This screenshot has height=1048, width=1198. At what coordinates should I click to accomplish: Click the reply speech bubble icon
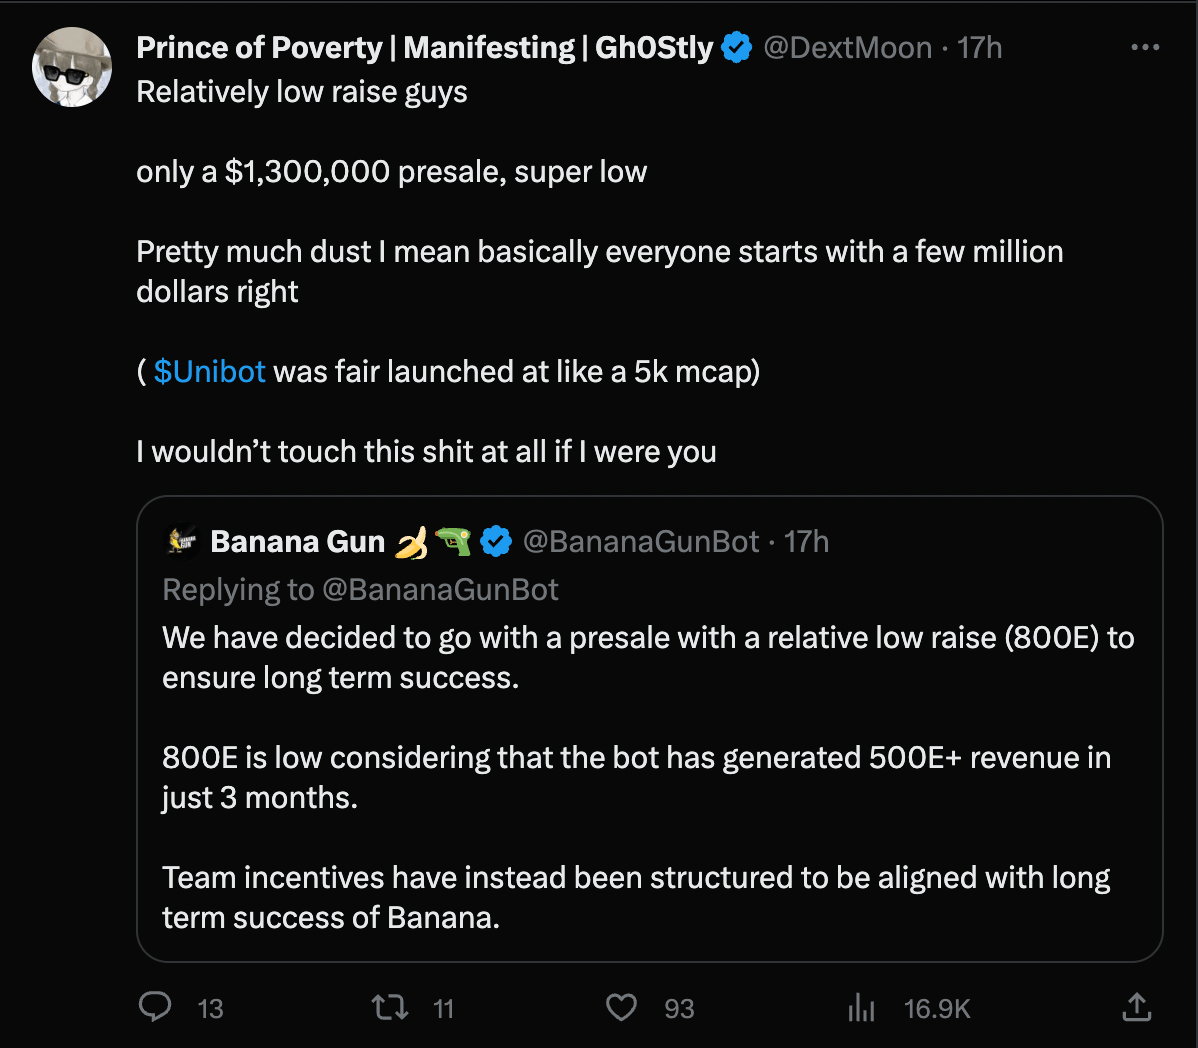click(x=155, y=1007)
